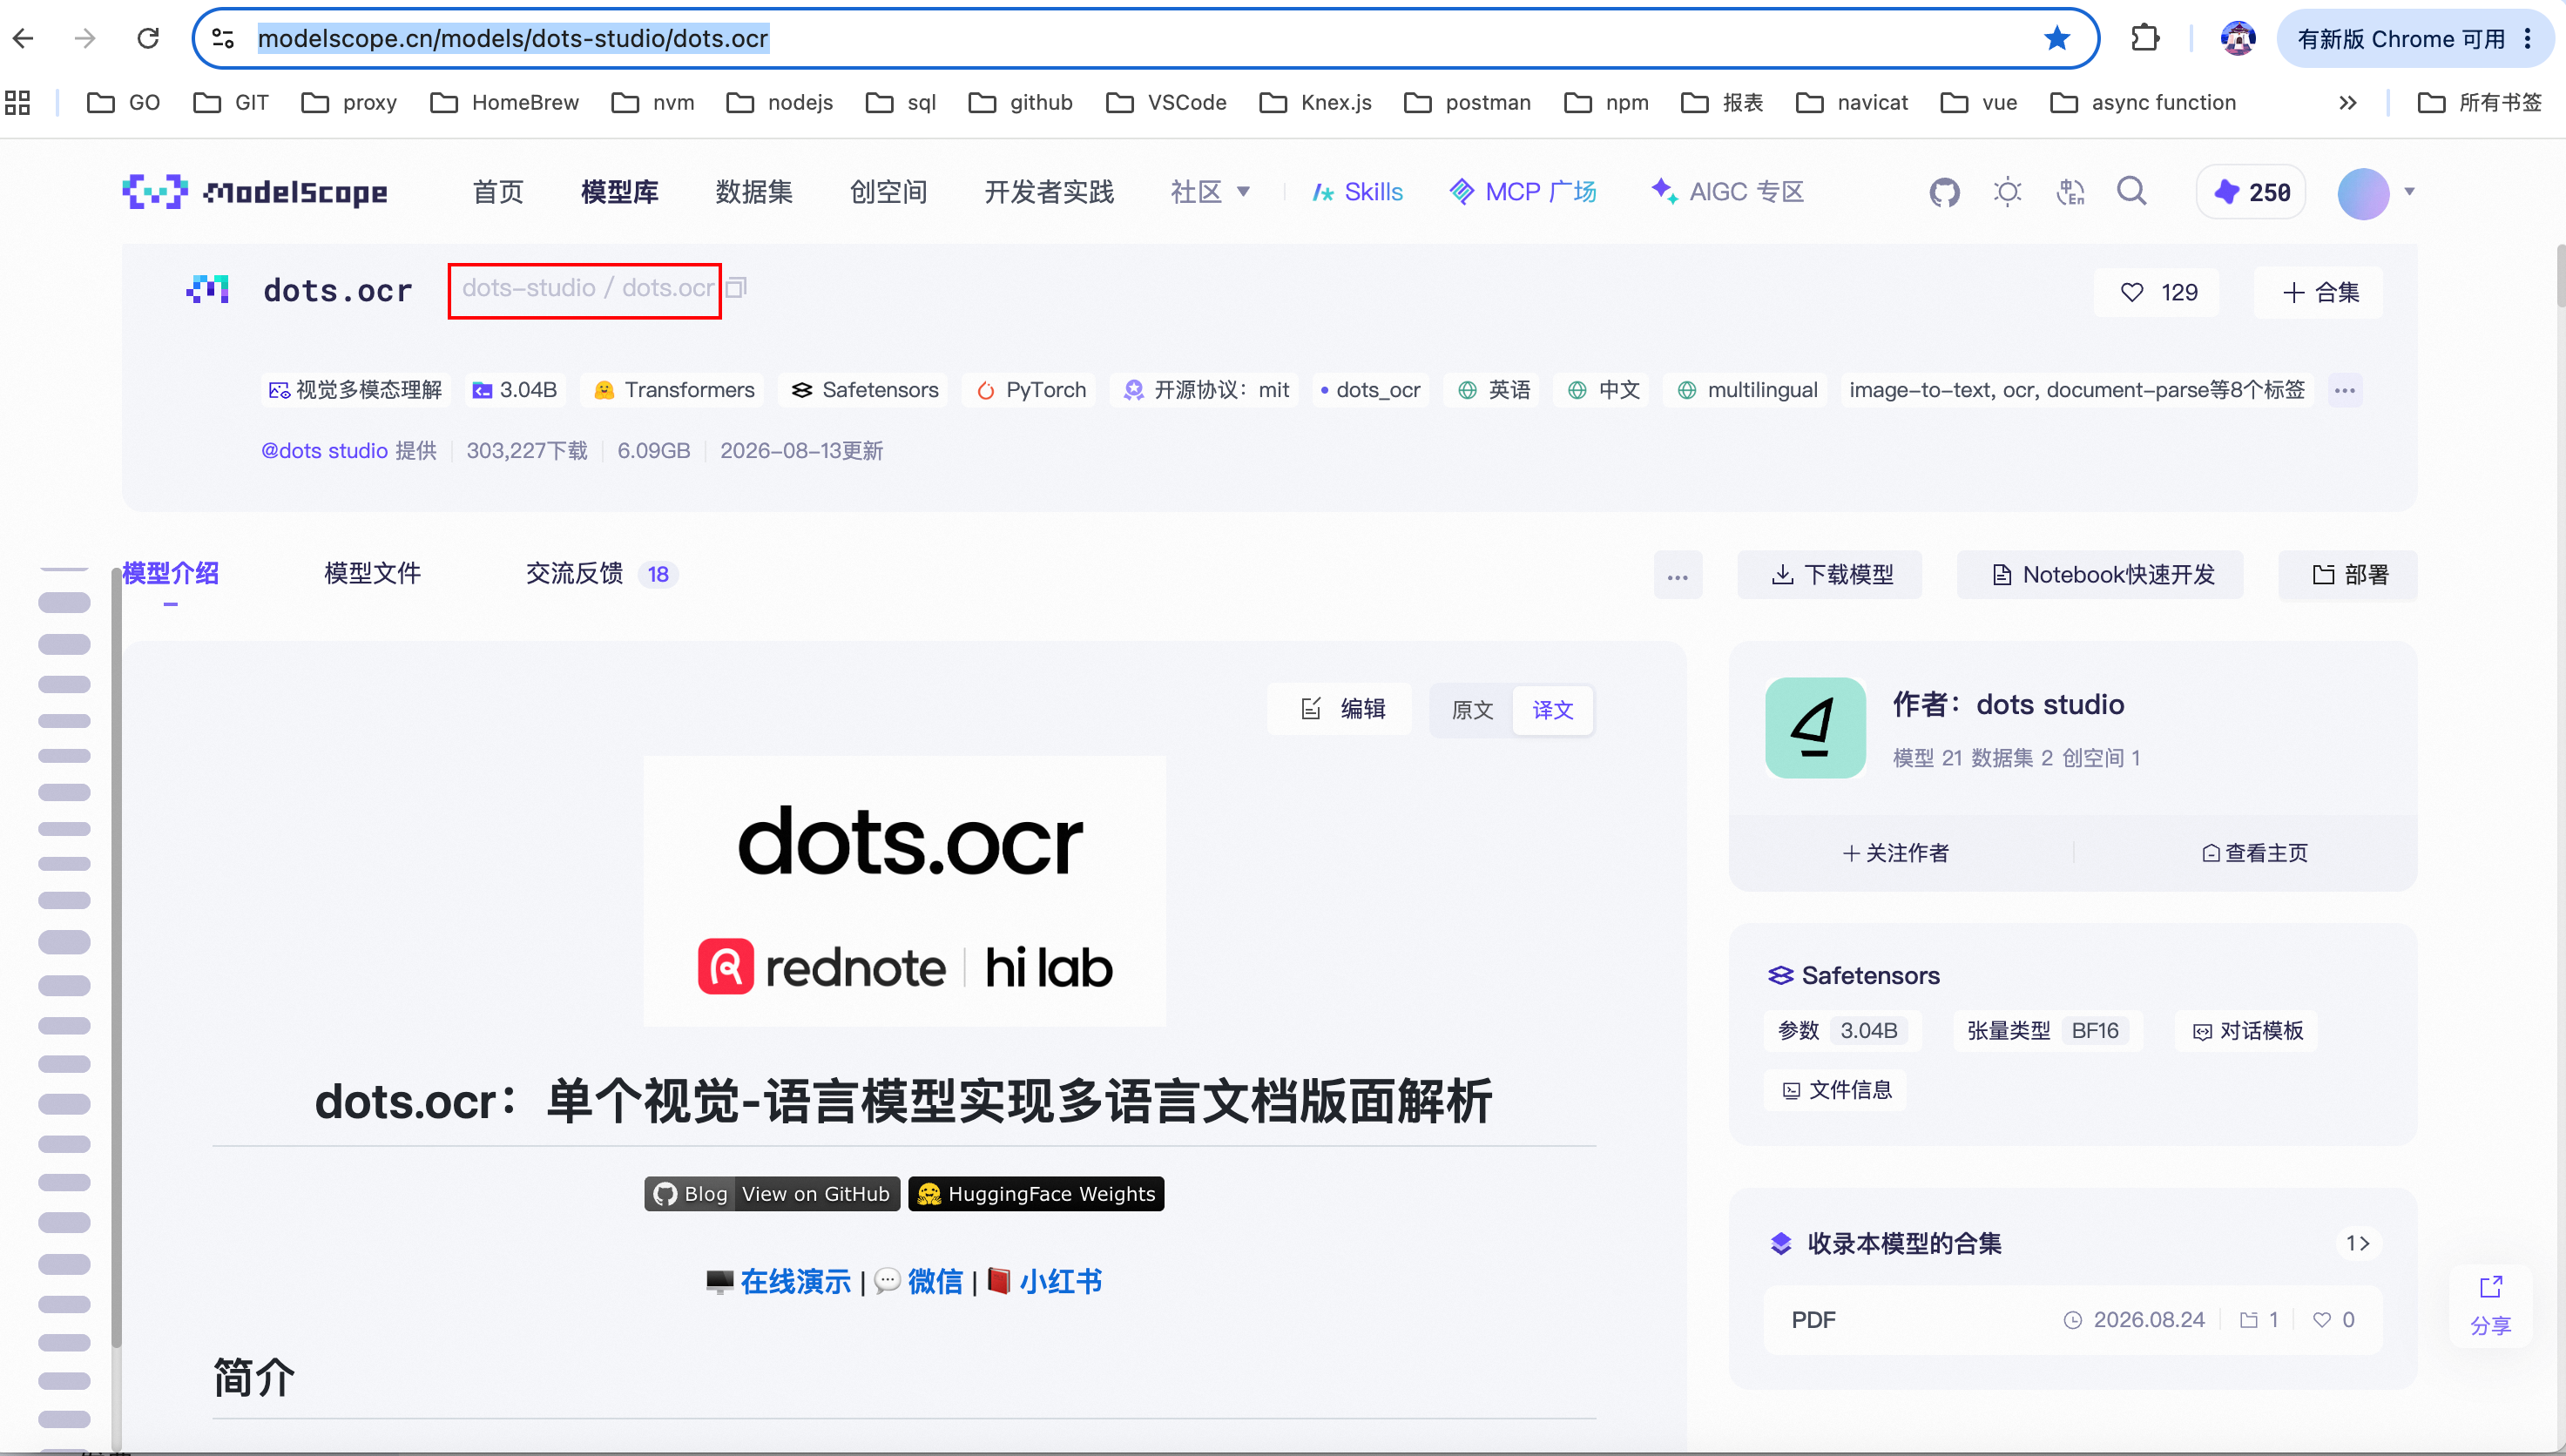This screenshot has width=2566, height=1456.
Task: Select the 模型介绍 tab
Action: point(170,574)
